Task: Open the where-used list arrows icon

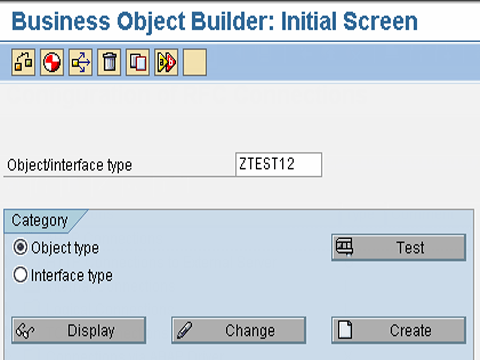Action: pyautogui.click(x=81, y=62)
